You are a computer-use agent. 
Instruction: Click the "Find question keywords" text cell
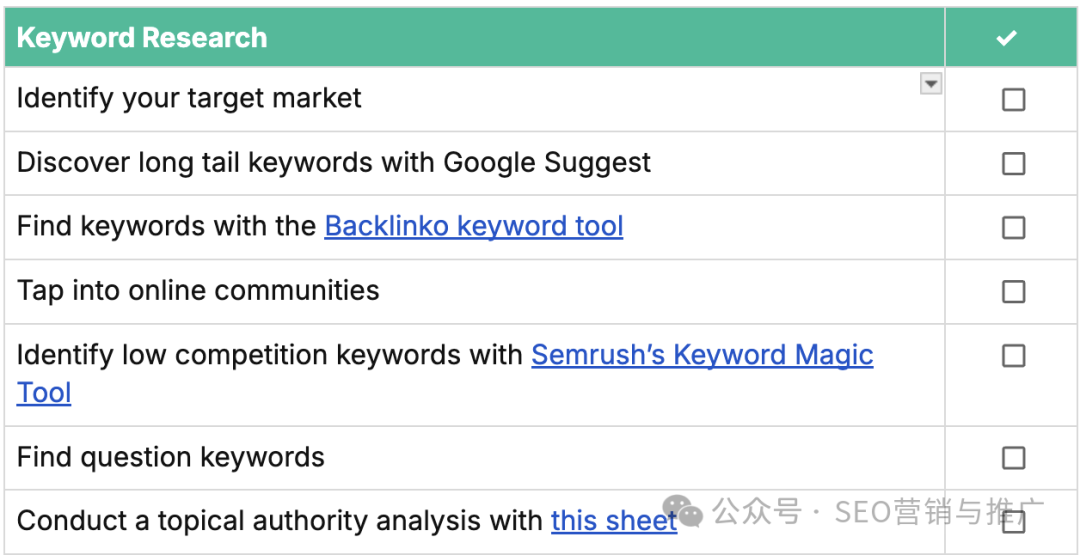[475, 457]
